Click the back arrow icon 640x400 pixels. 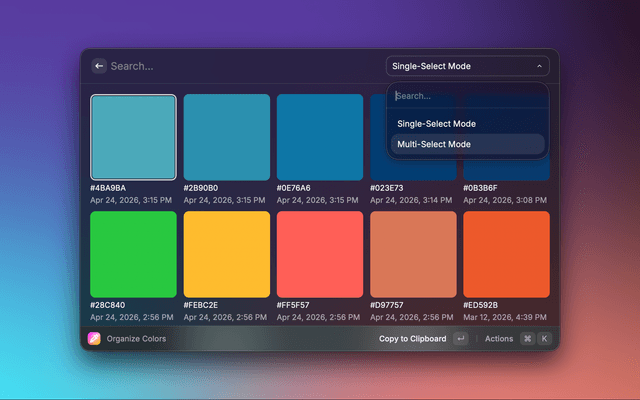99,66
